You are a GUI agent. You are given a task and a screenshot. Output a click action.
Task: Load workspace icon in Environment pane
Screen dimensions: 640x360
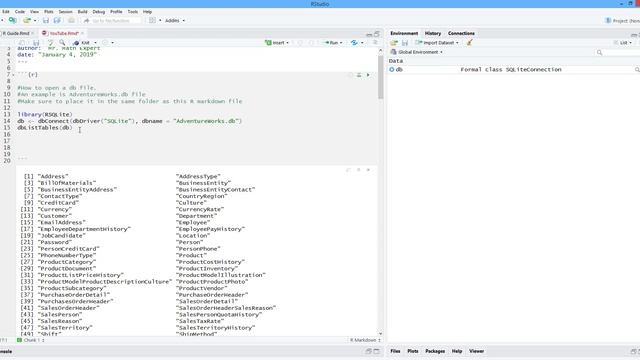394,43
